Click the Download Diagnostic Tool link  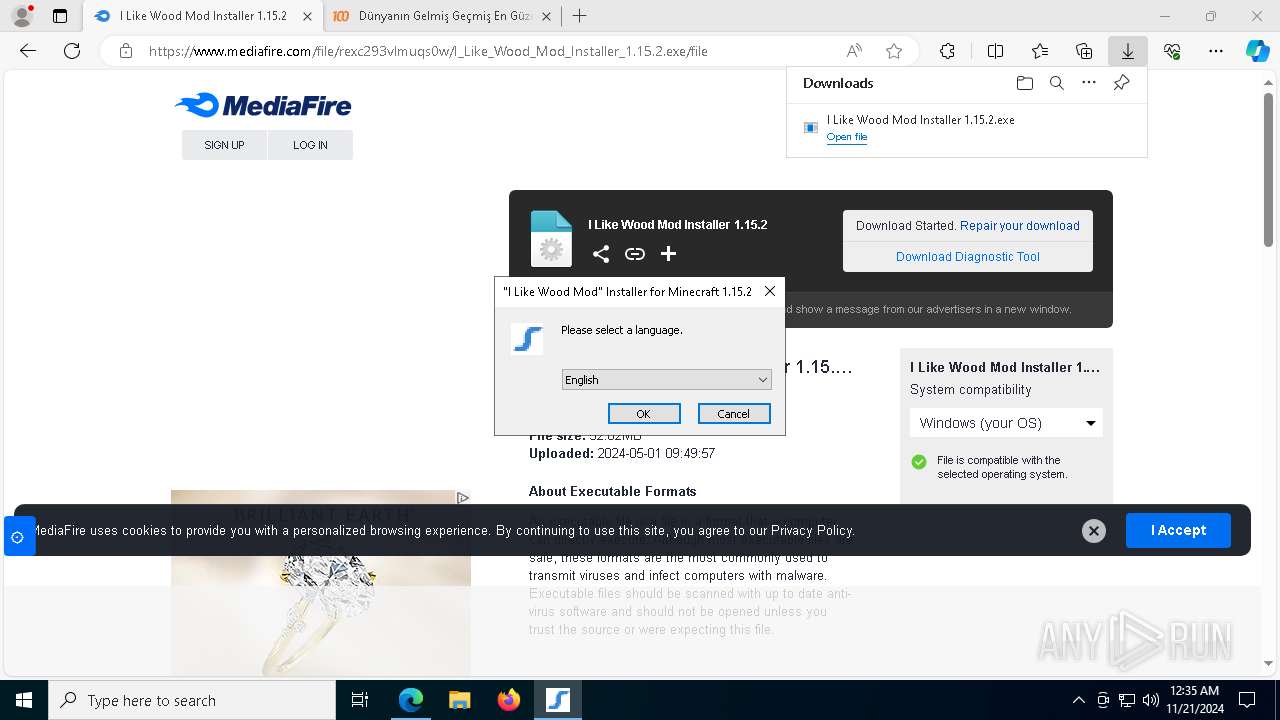coord(968,257)
